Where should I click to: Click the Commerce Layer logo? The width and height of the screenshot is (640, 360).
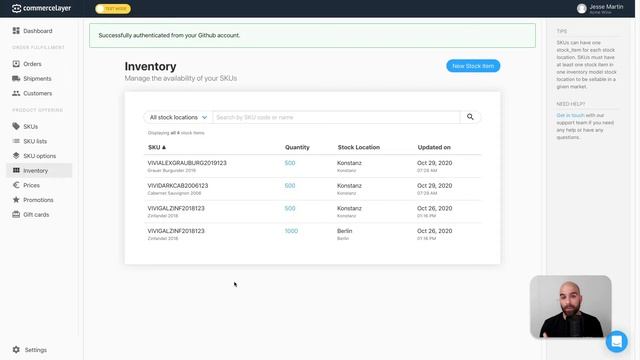click(41, 8)
